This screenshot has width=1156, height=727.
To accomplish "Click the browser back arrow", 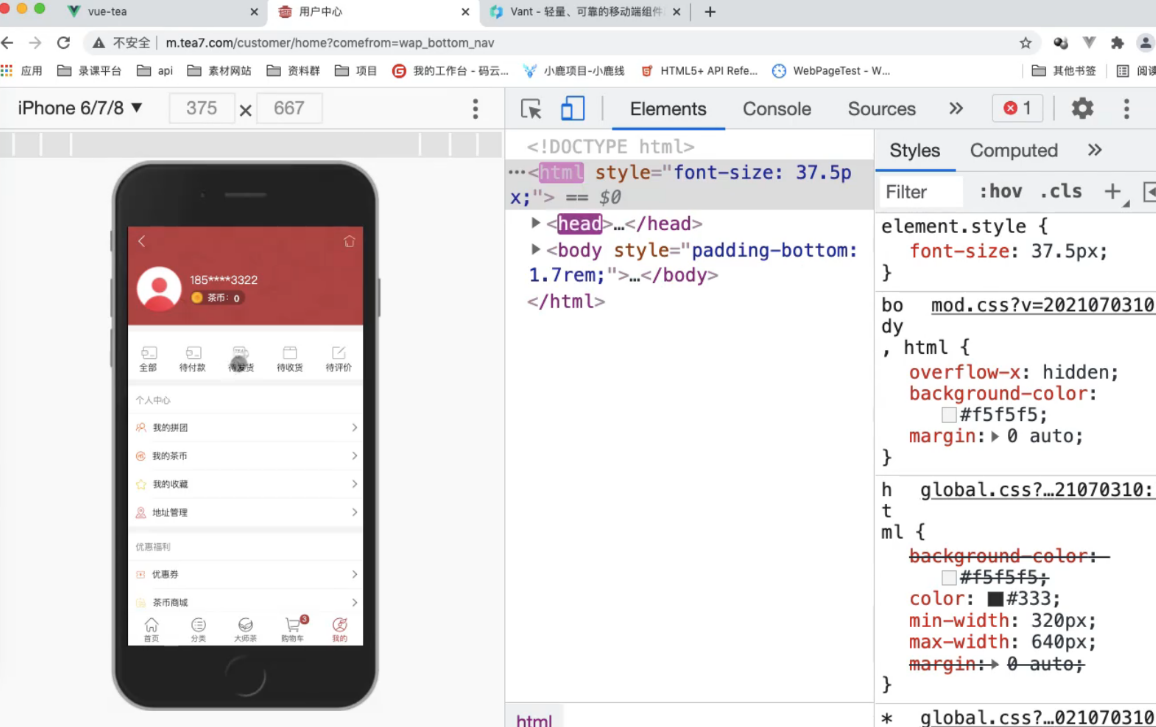I will point(7,43).
